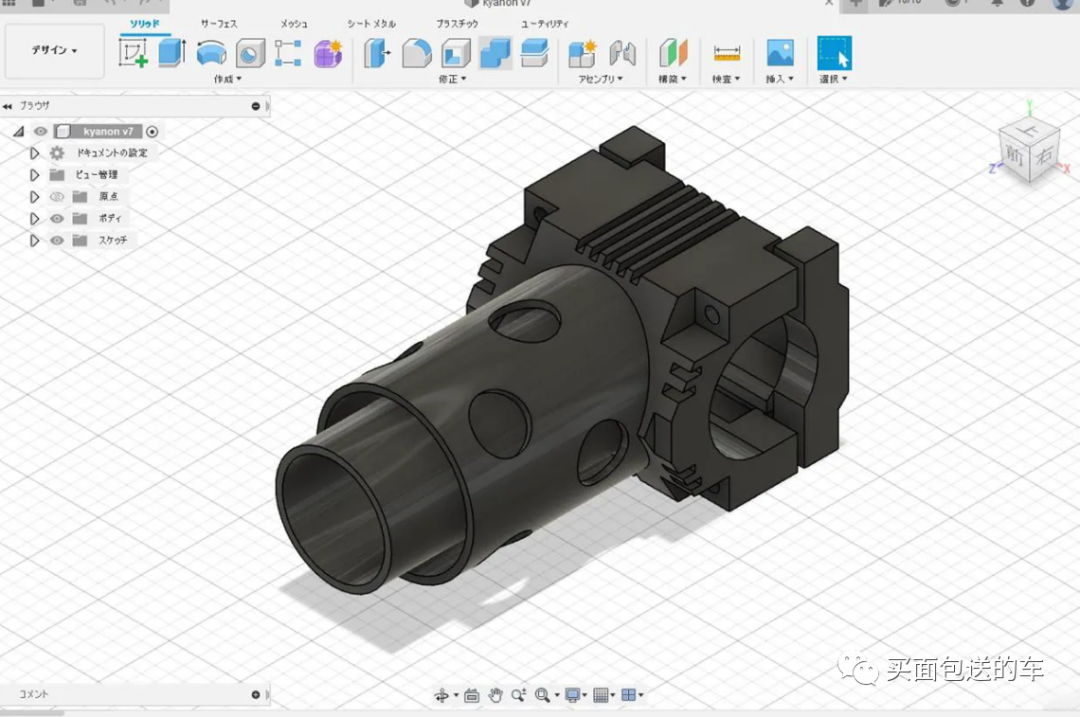Screen dimensions: 1080x717
Task: Open the アセンブリ dropdown menu
Action: click(601, 79)
